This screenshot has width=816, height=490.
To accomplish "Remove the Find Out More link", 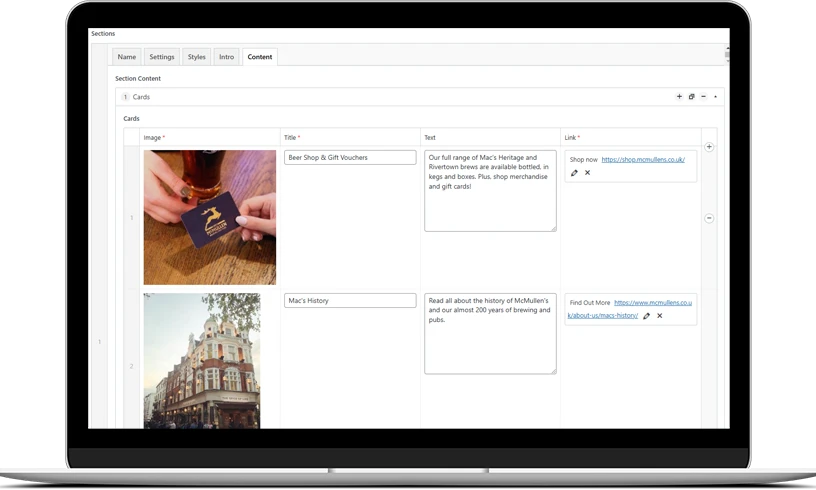I will pos(659,316).
